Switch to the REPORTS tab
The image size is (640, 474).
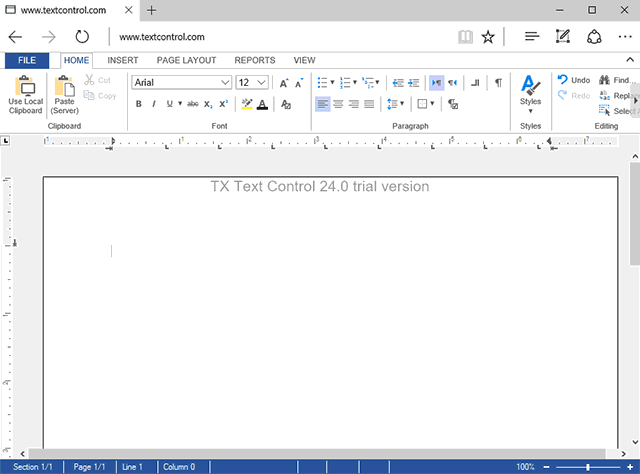pyautogui.click(x=255, y=60)
